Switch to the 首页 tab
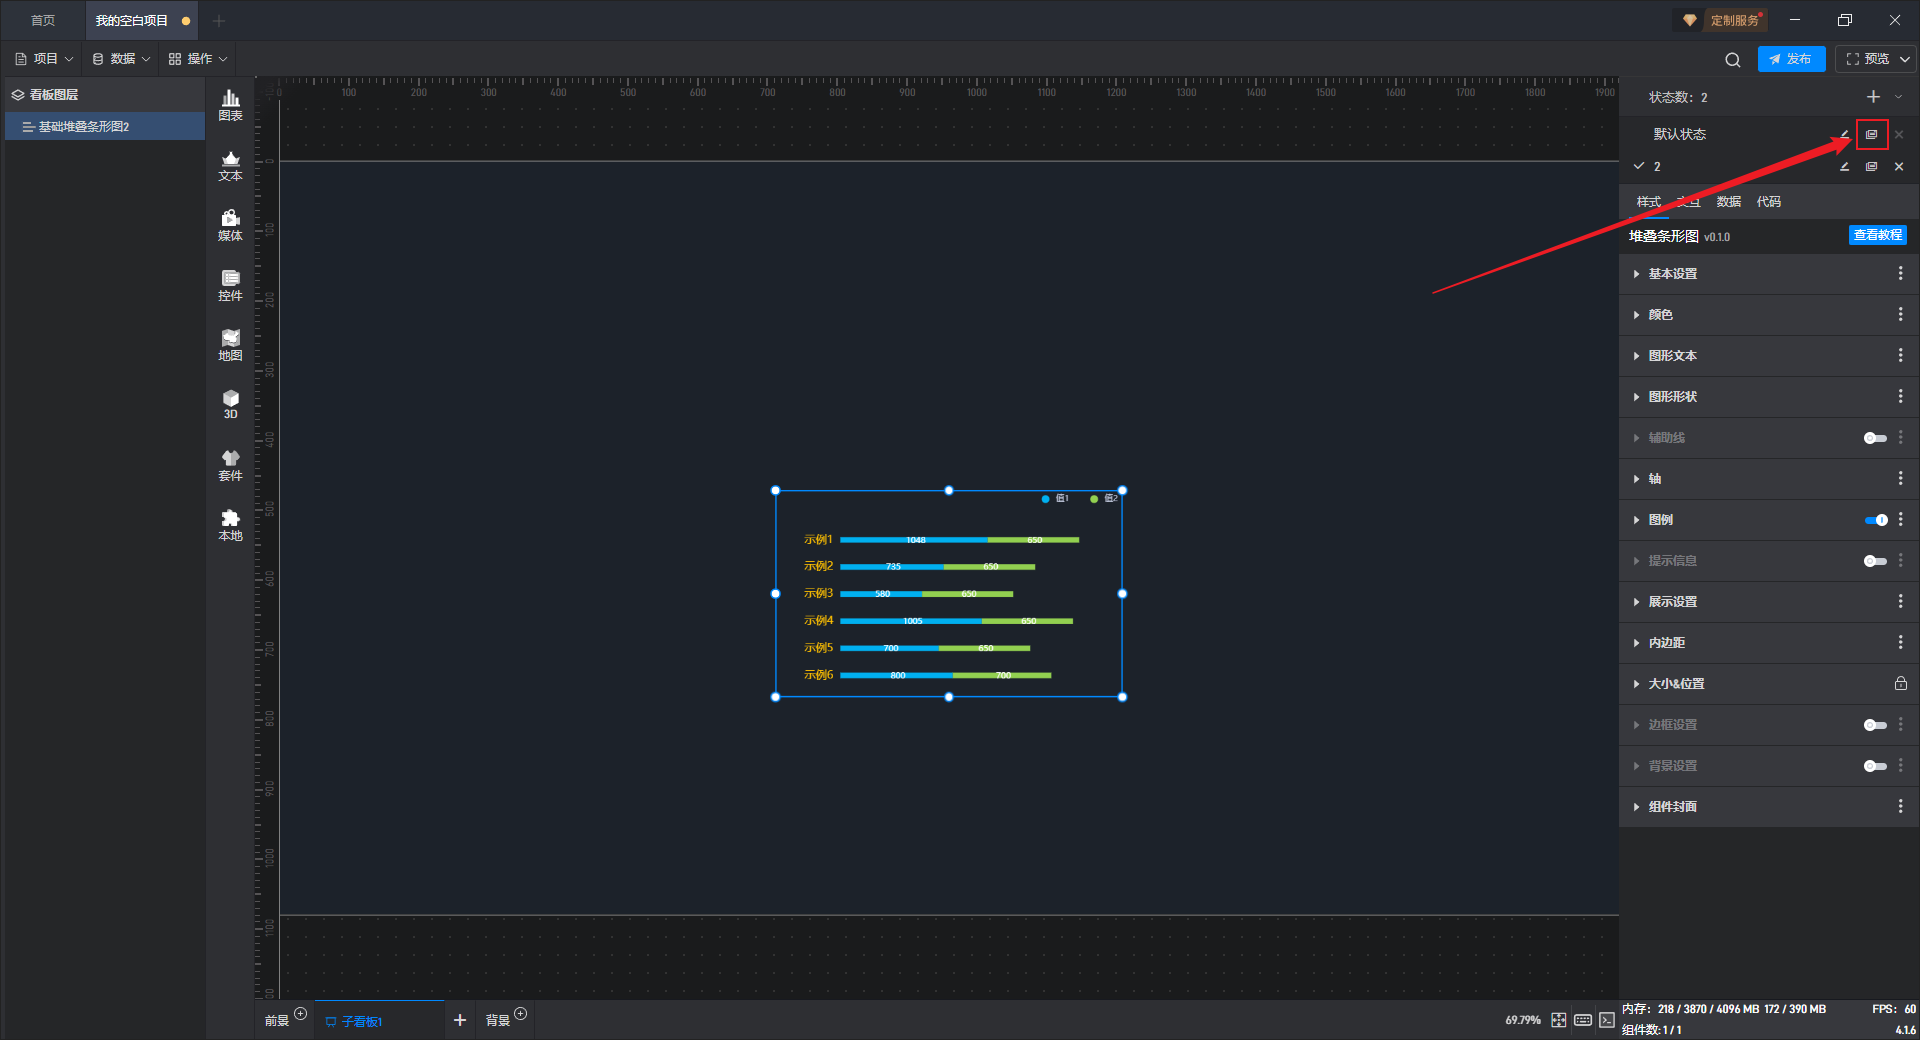This screenshot has height=1040, width=1920. click(x=43, y=20)
